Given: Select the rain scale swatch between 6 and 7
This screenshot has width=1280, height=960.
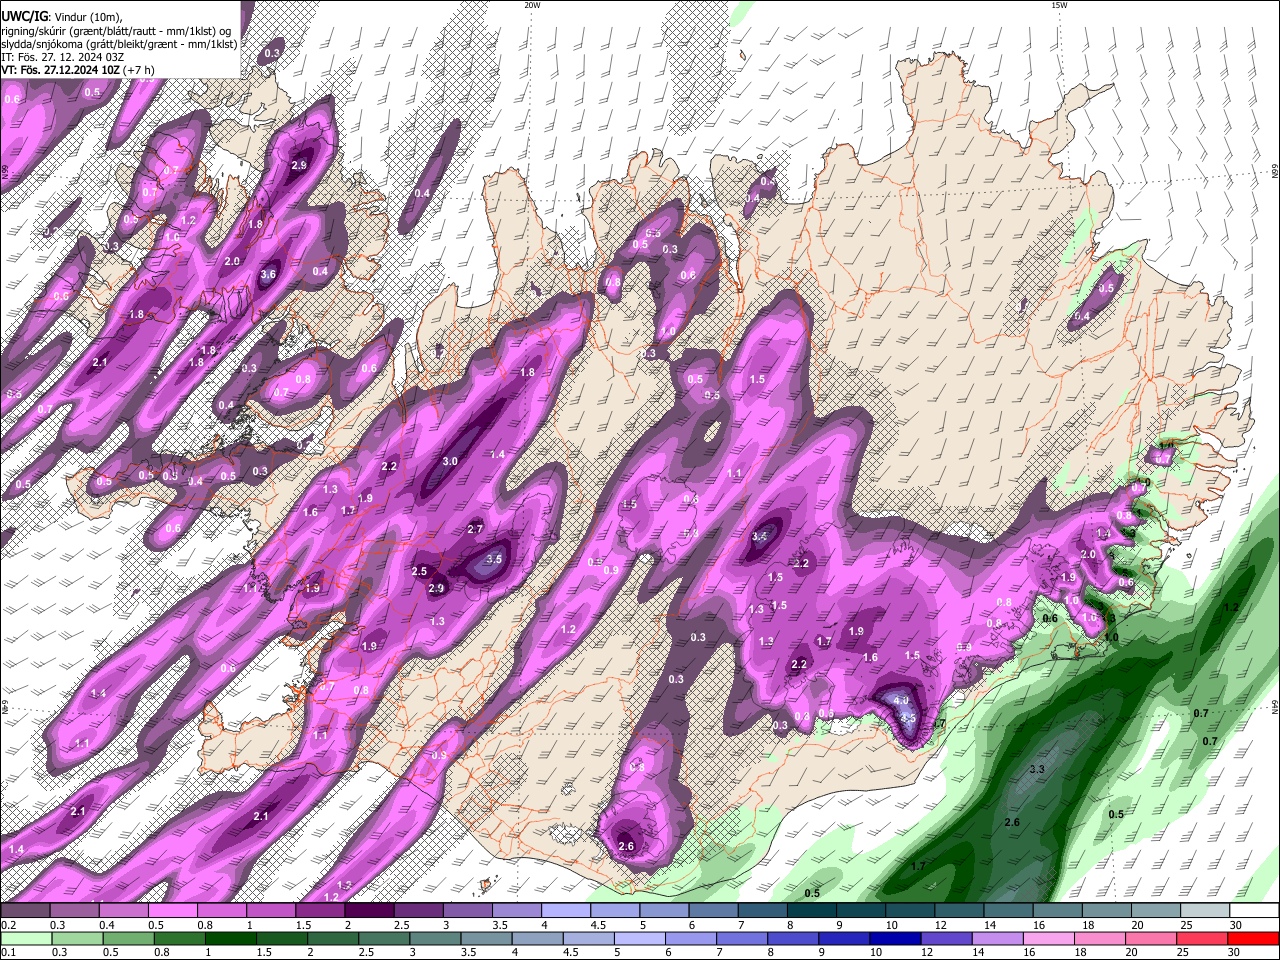Looking at the screenshot, I should tap(691, 938).
